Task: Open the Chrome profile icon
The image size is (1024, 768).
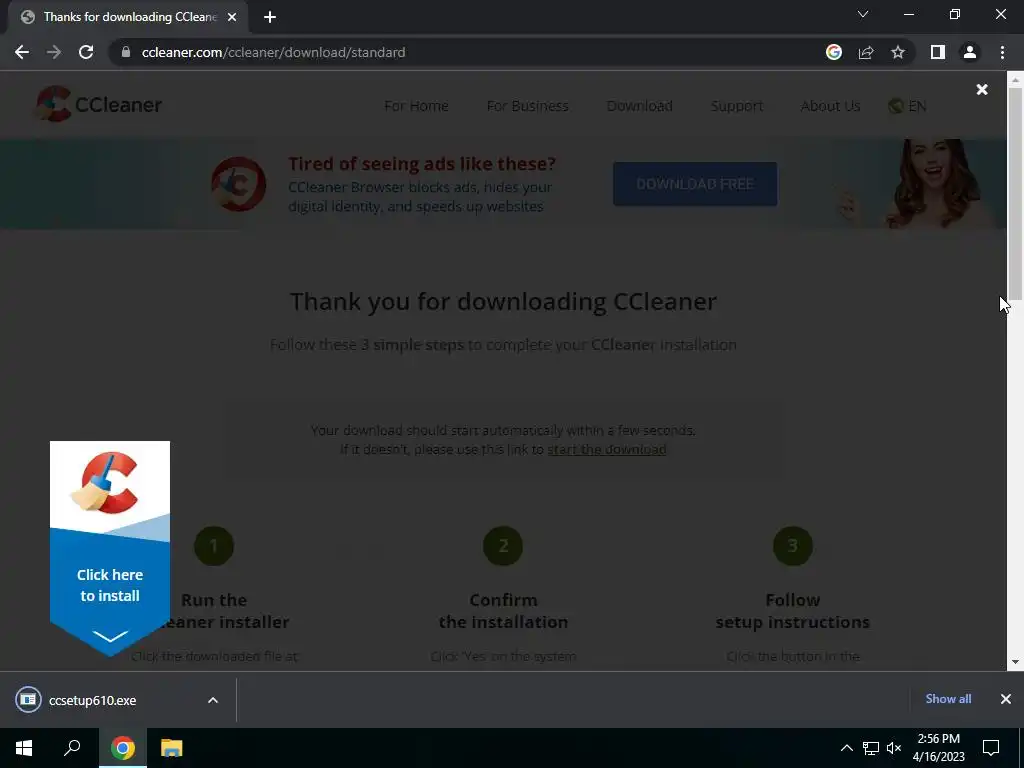Action: 970,52
